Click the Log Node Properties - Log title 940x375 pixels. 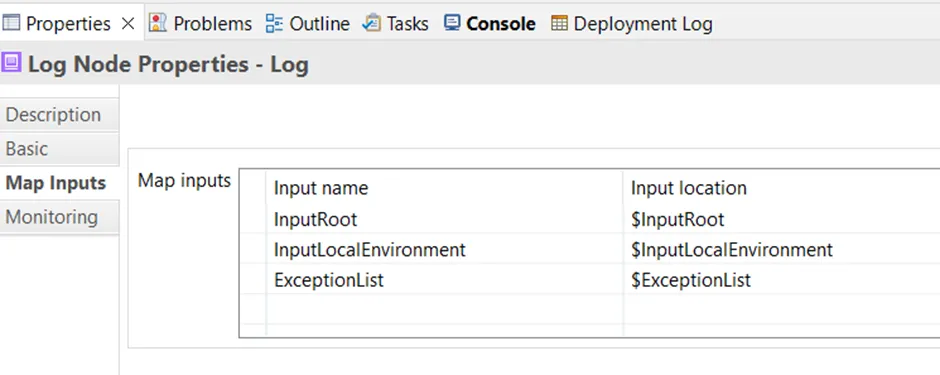tap(168, 64)
